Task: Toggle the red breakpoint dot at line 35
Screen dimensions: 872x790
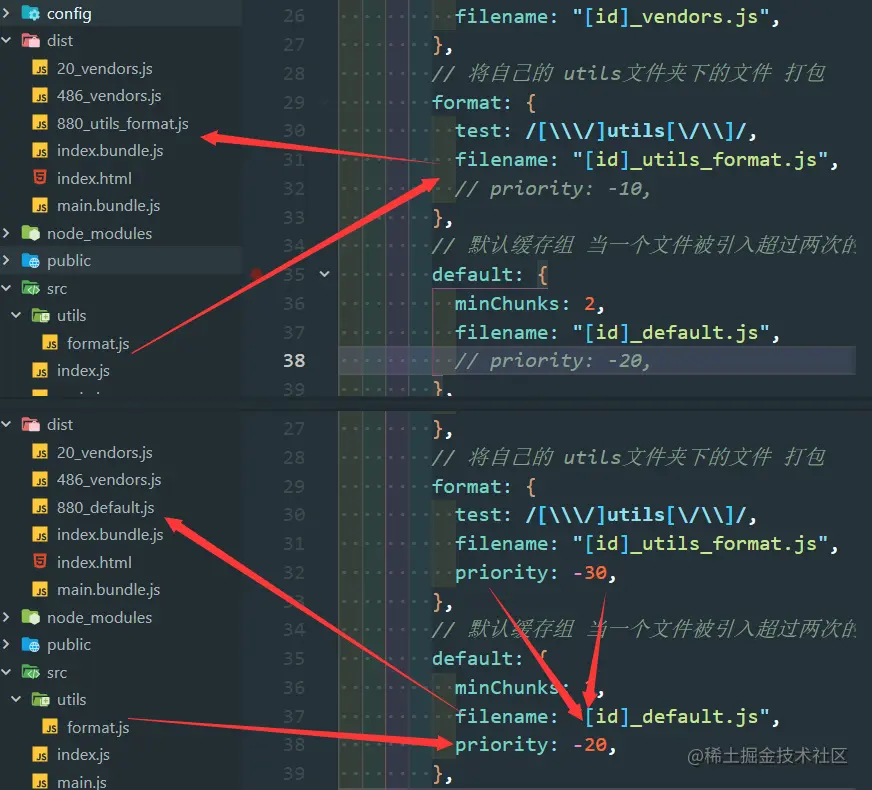Action: point(256,274)
